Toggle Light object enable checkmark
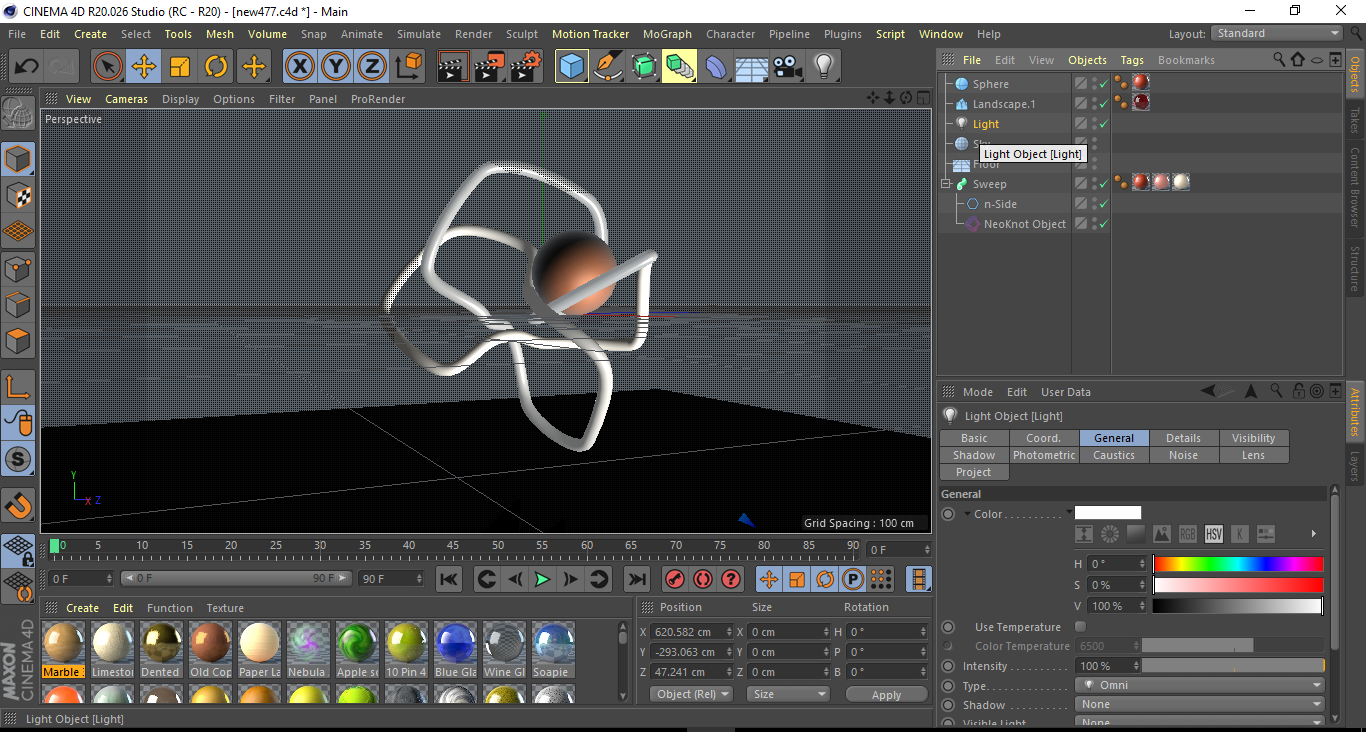Screen dimensions: 1366x732 (x=1103, y=124)
